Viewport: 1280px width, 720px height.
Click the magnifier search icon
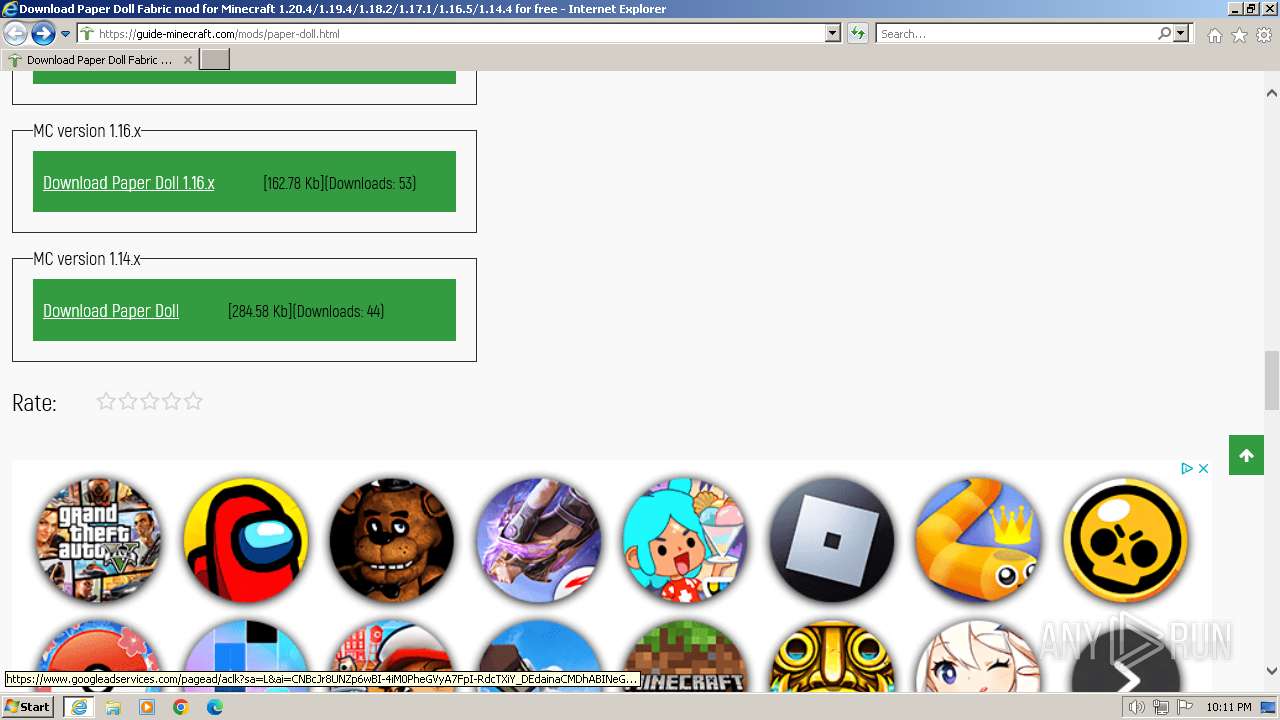point(1164,34)
